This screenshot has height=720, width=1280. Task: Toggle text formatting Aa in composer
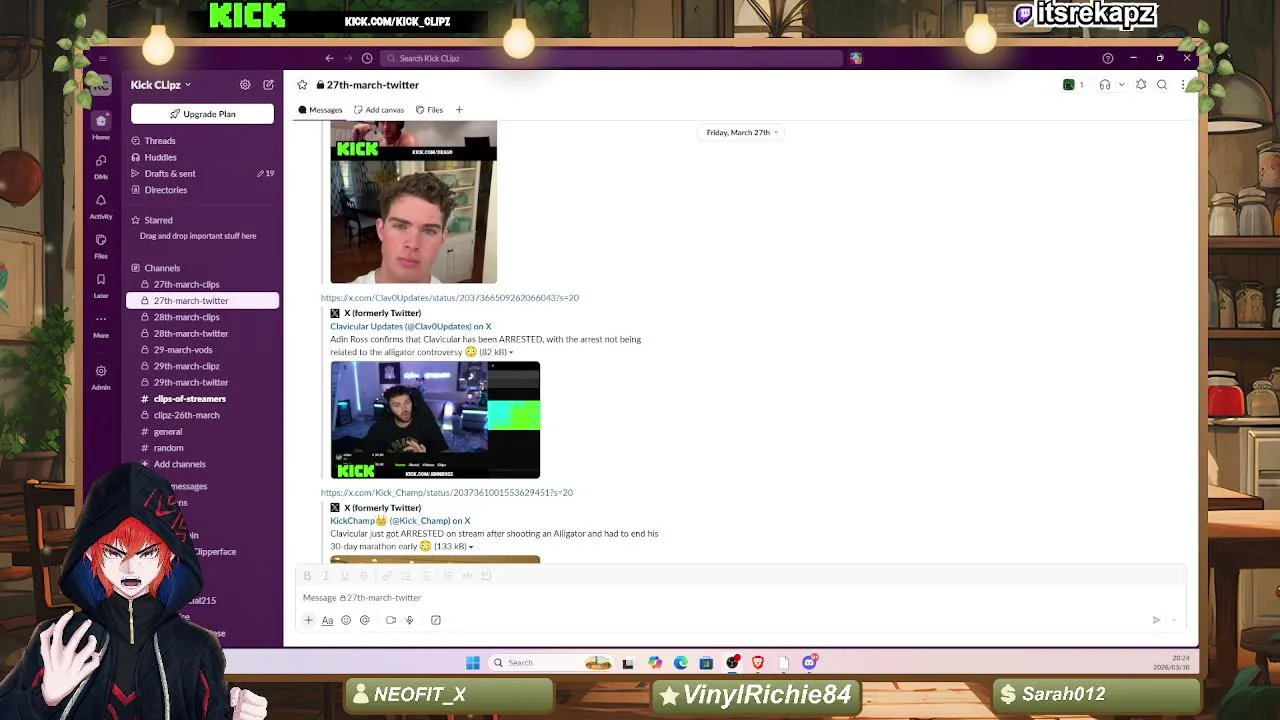click(327, 620)
